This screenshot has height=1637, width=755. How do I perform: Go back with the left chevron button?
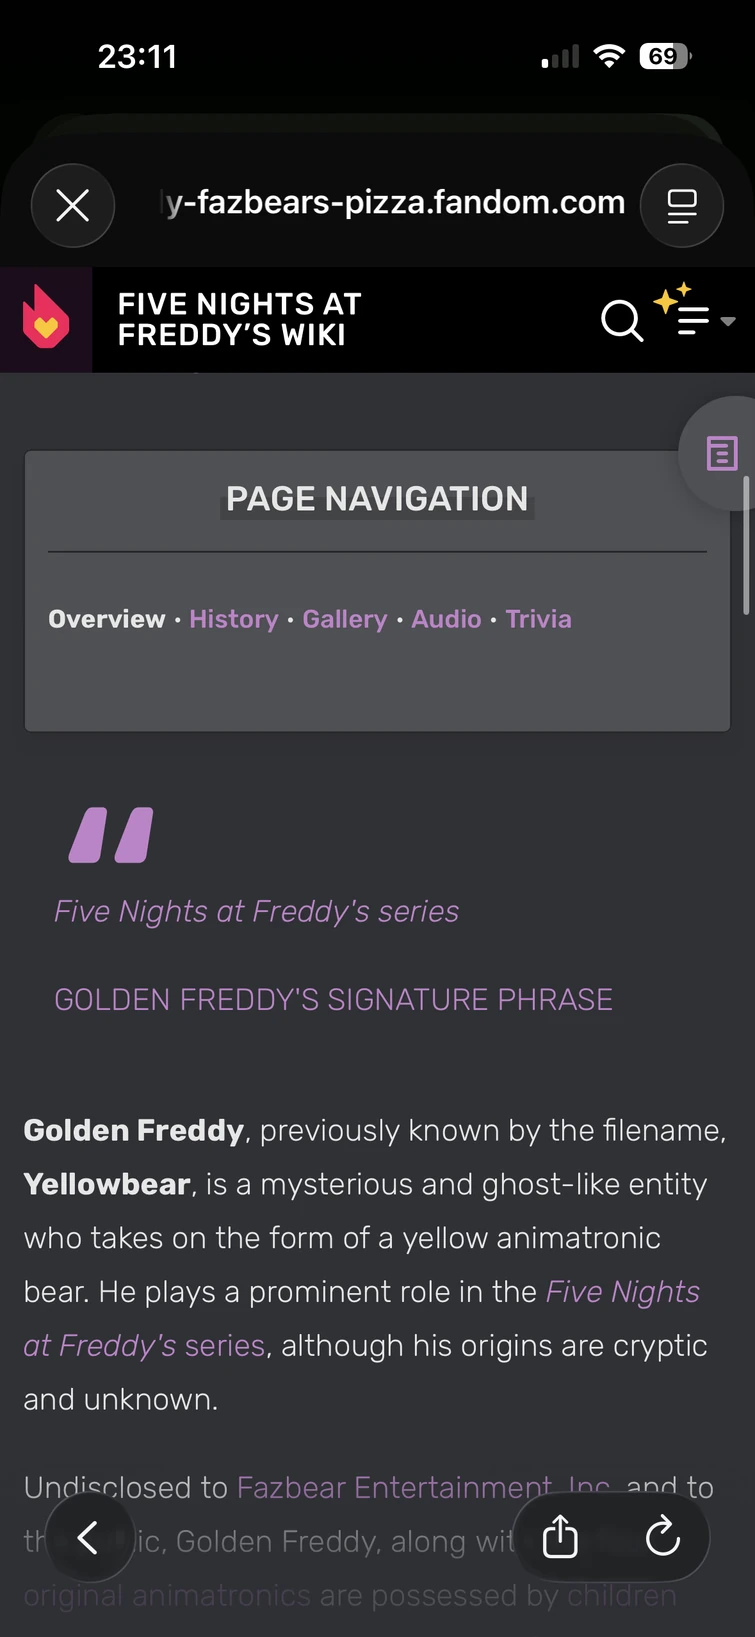pyautogui.click(x=89, y=1537)
